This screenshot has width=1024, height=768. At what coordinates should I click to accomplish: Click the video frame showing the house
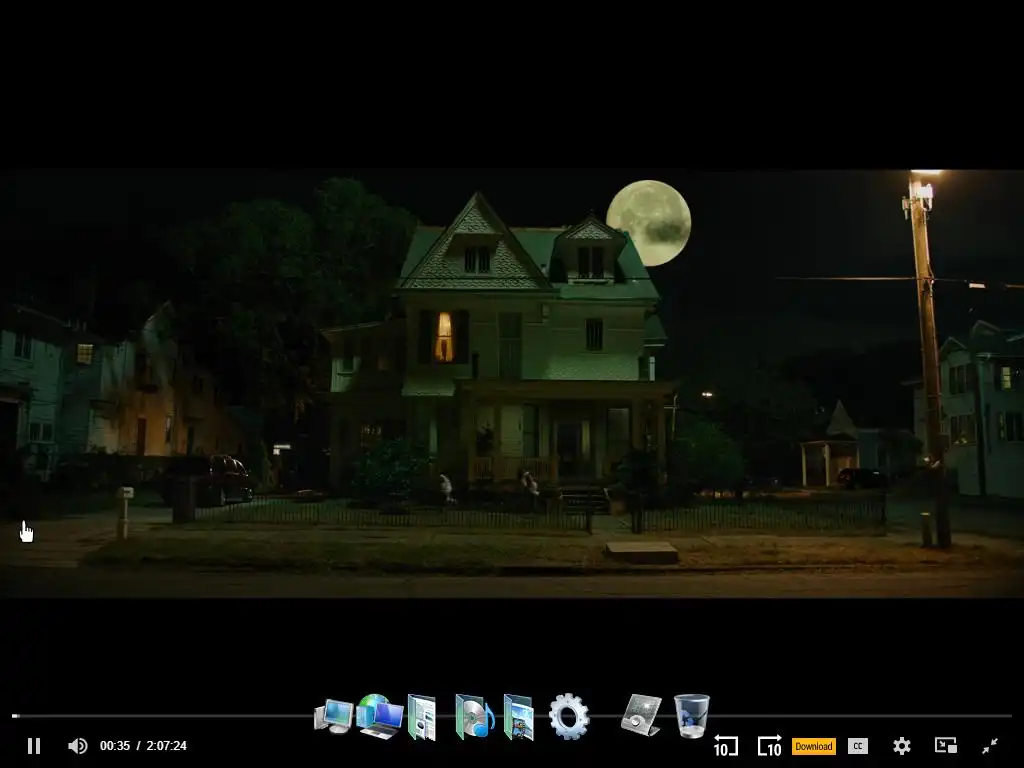[512, 384]
